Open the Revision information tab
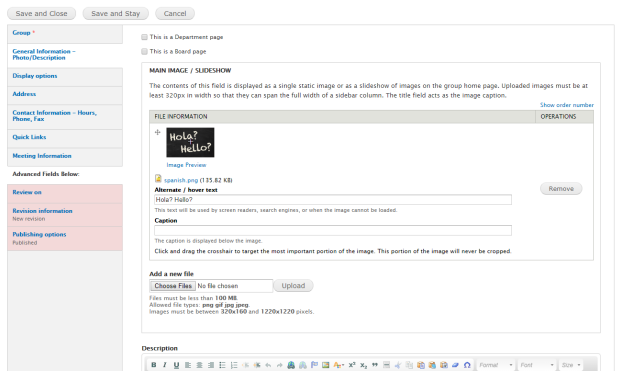Screen dimensions: 622x389 click(65, 215)
